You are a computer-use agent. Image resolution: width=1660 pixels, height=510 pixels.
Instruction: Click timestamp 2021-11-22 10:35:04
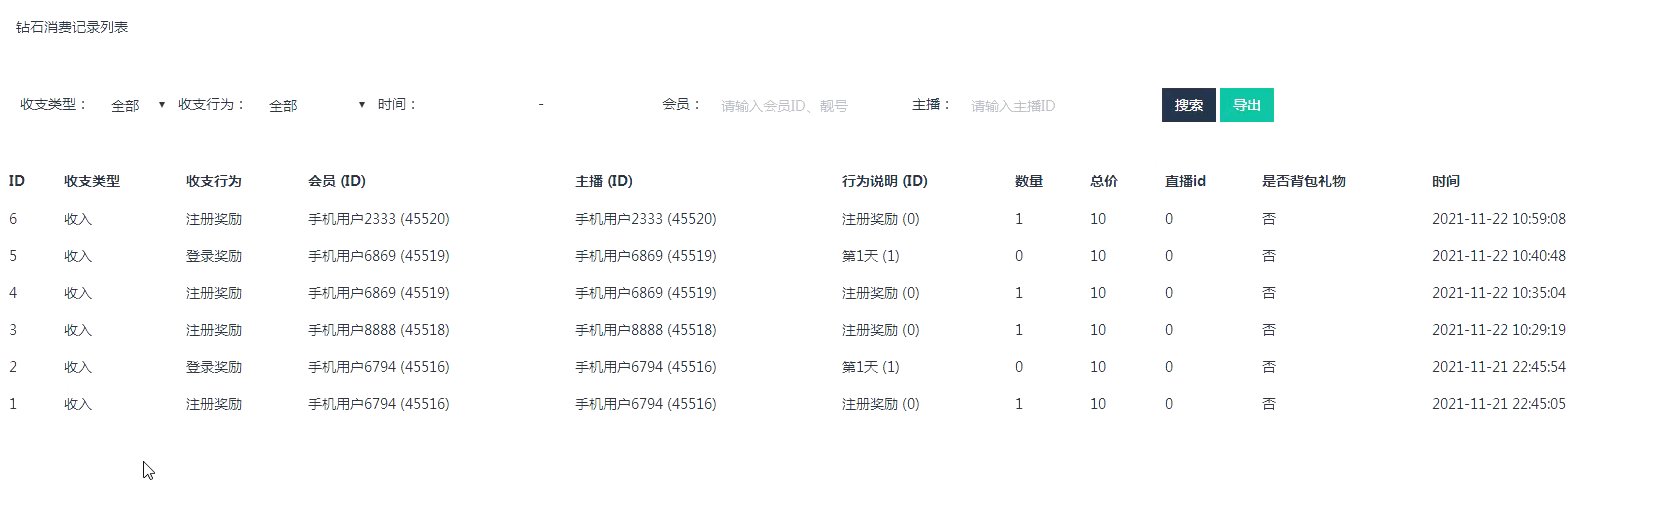tap(1499, 292)
